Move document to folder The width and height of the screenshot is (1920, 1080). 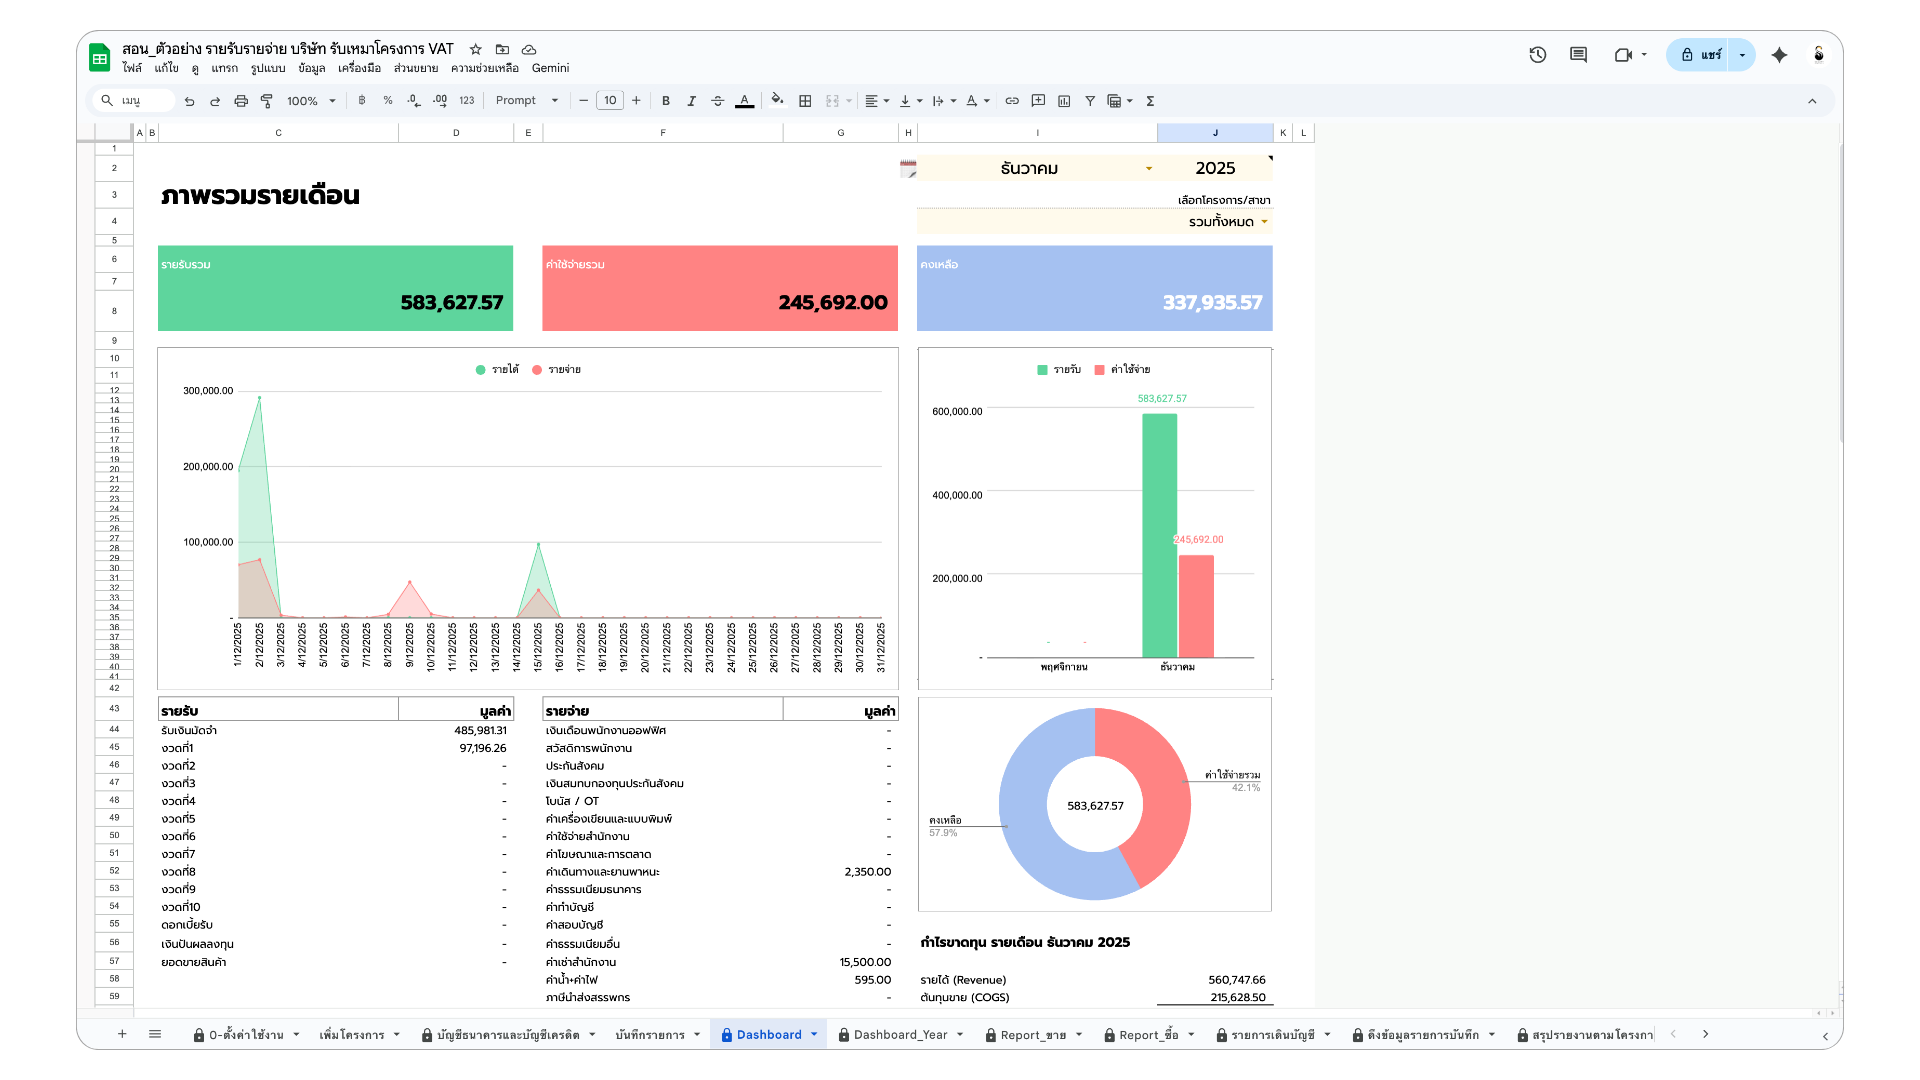[503, 49]
